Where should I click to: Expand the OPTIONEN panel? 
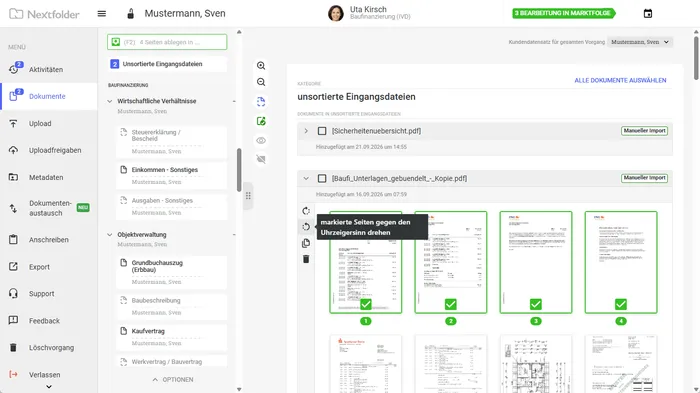[x=173, y=380]
